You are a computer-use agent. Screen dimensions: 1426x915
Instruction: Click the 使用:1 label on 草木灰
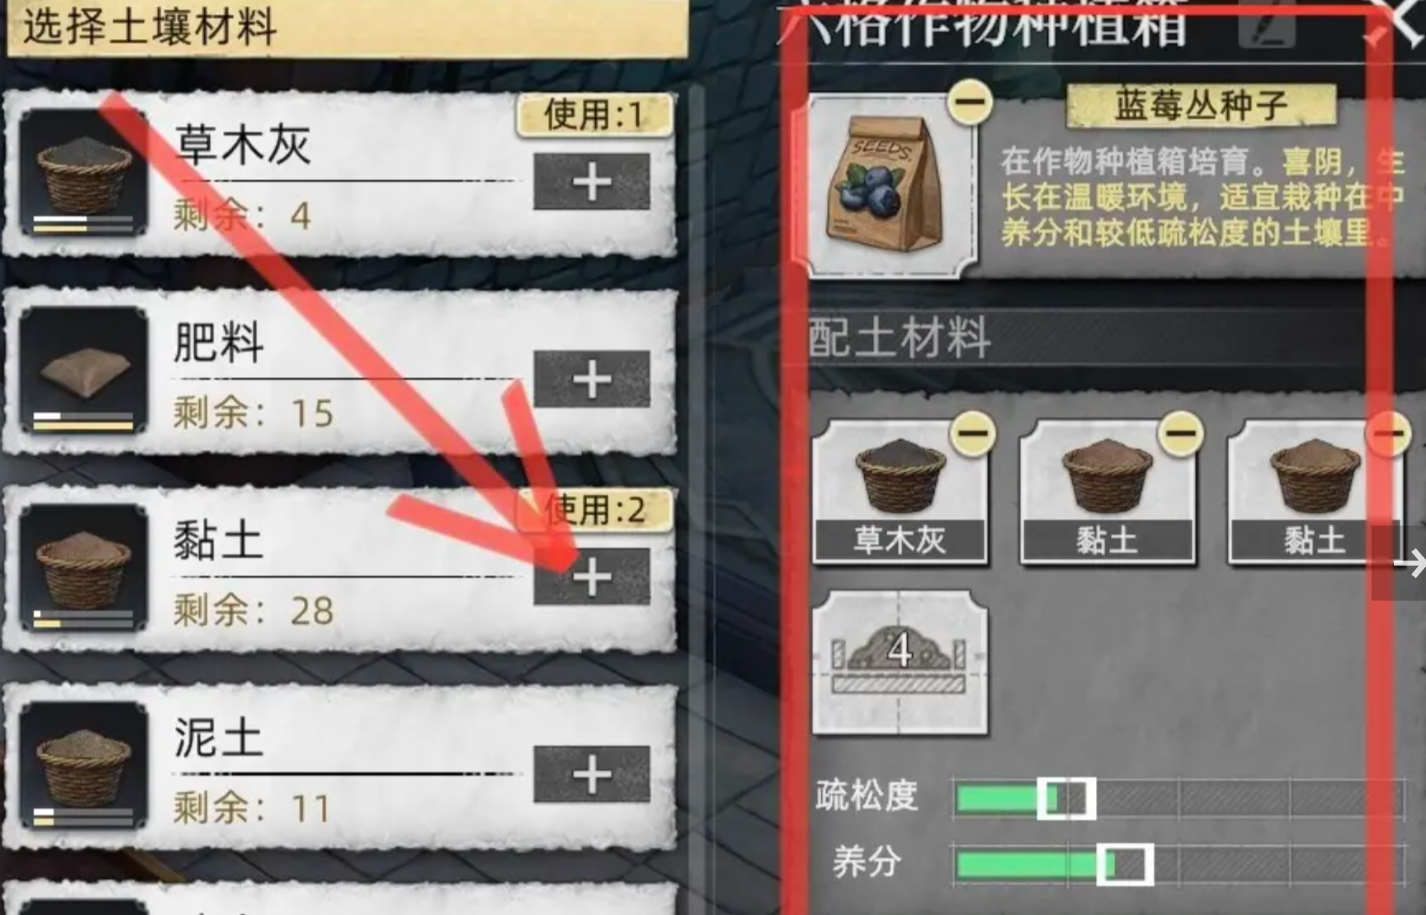(x=594, y=115)
